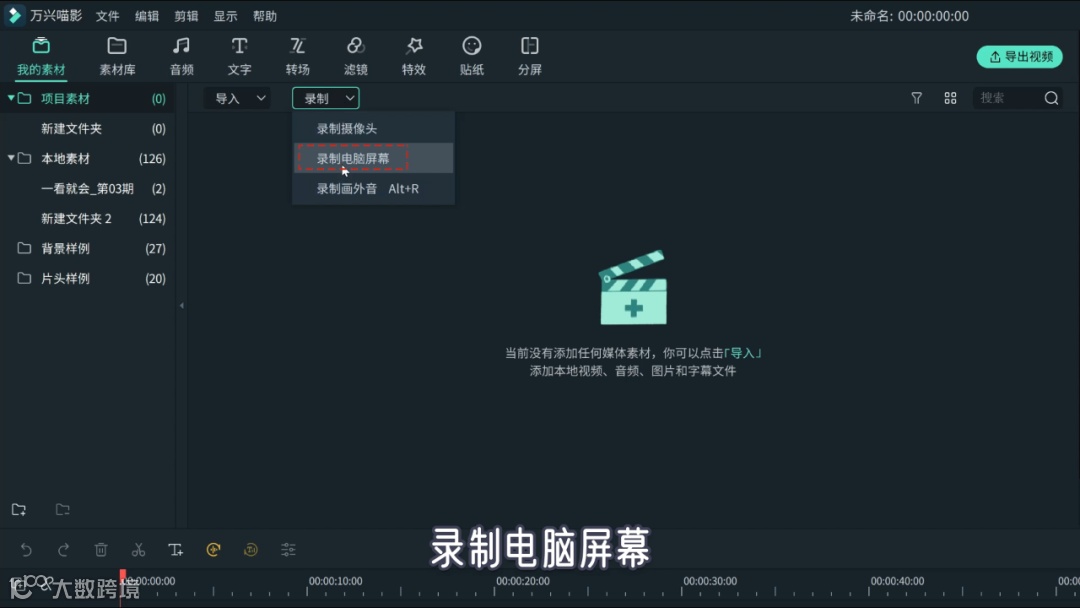Click the grid view layout icon

(x=950, y=98)
